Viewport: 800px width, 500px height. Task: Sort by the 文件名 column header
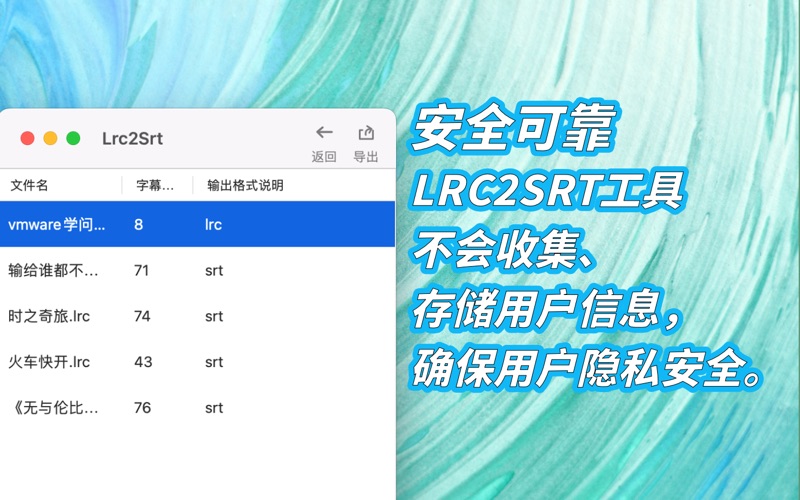[x=30, y=185]
